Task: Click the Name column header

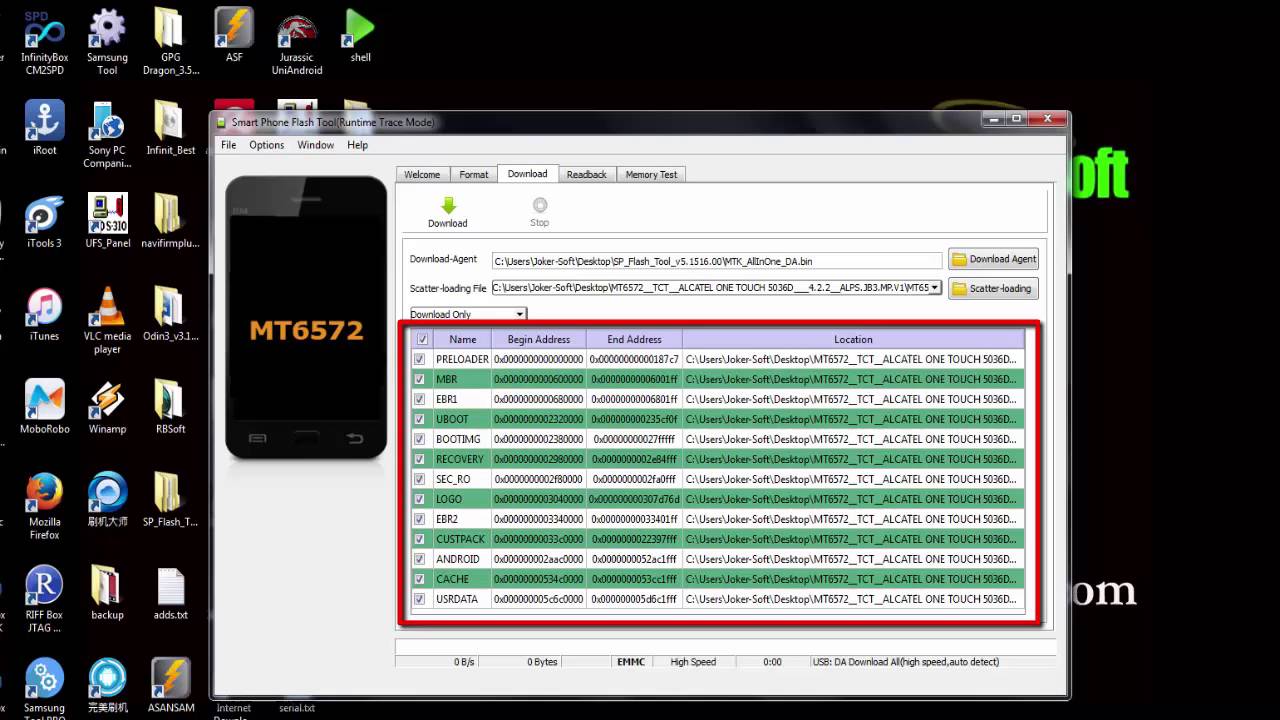Action: pos(463,339)
